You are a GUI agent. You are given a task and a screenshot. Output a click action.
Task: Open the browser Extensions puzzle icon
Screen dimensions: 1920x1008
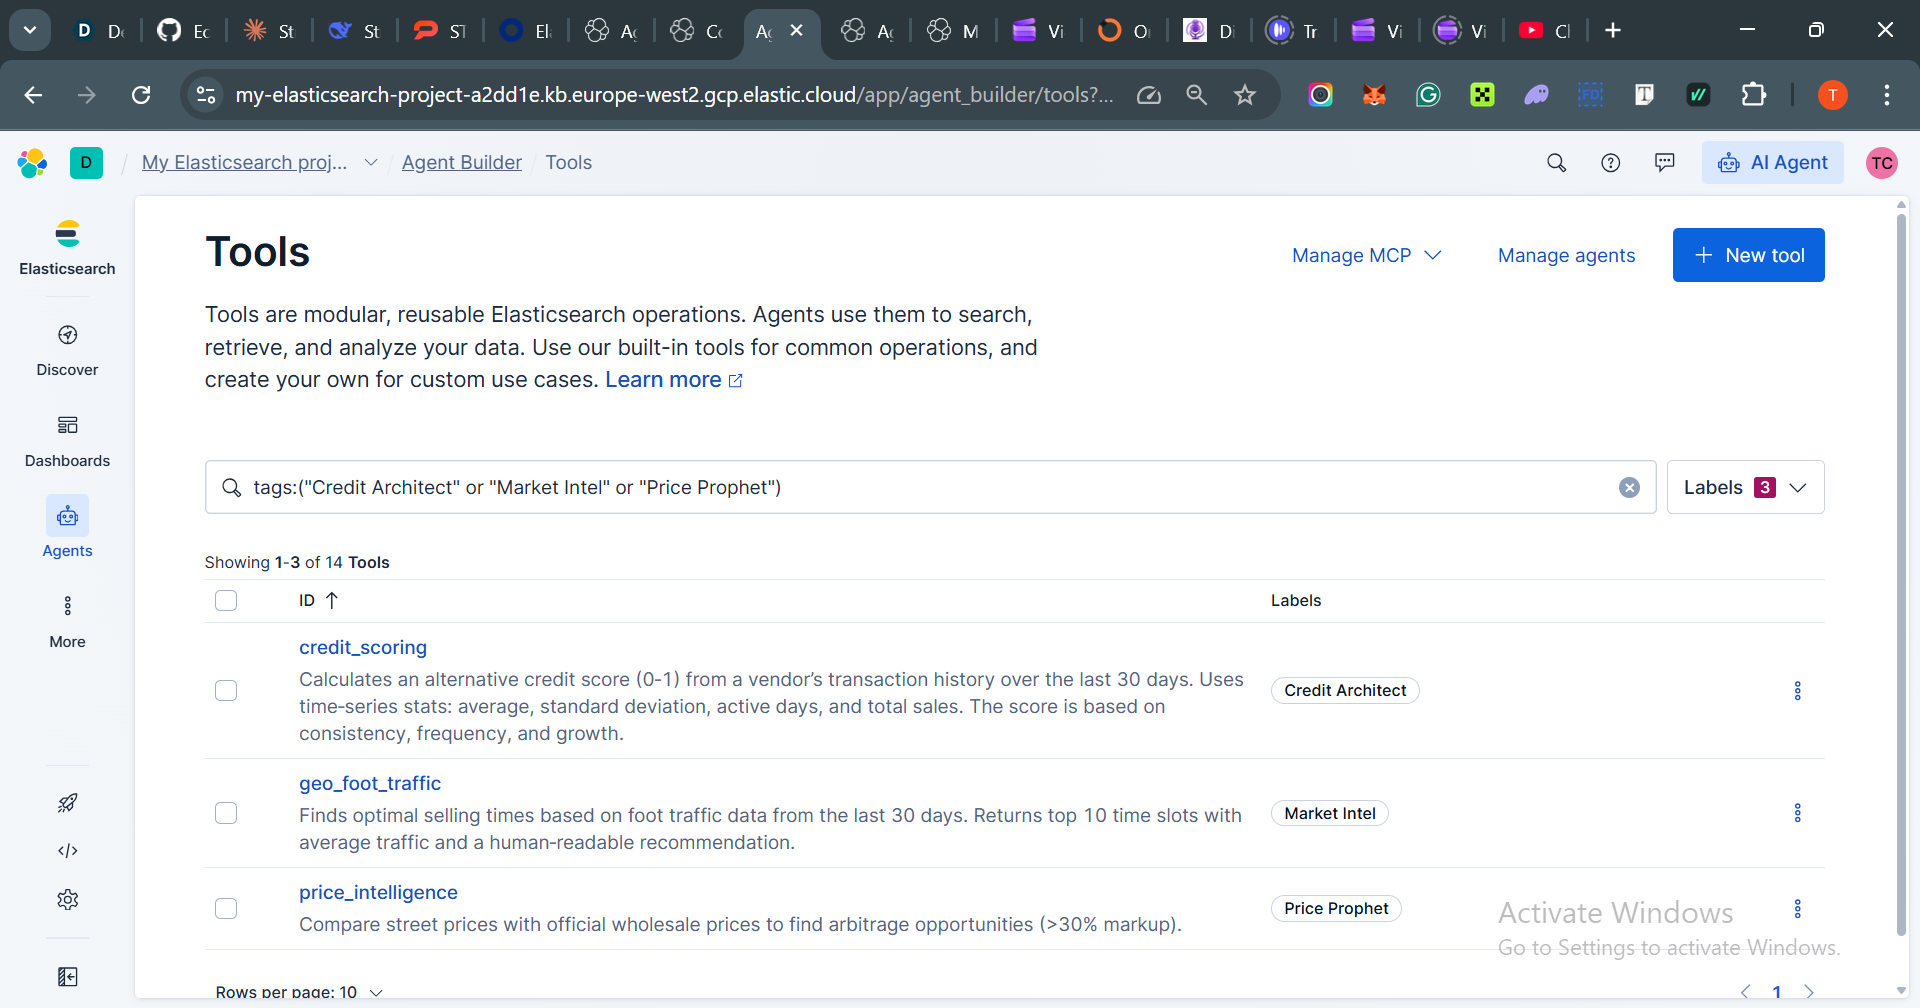tap(1753, 95)
